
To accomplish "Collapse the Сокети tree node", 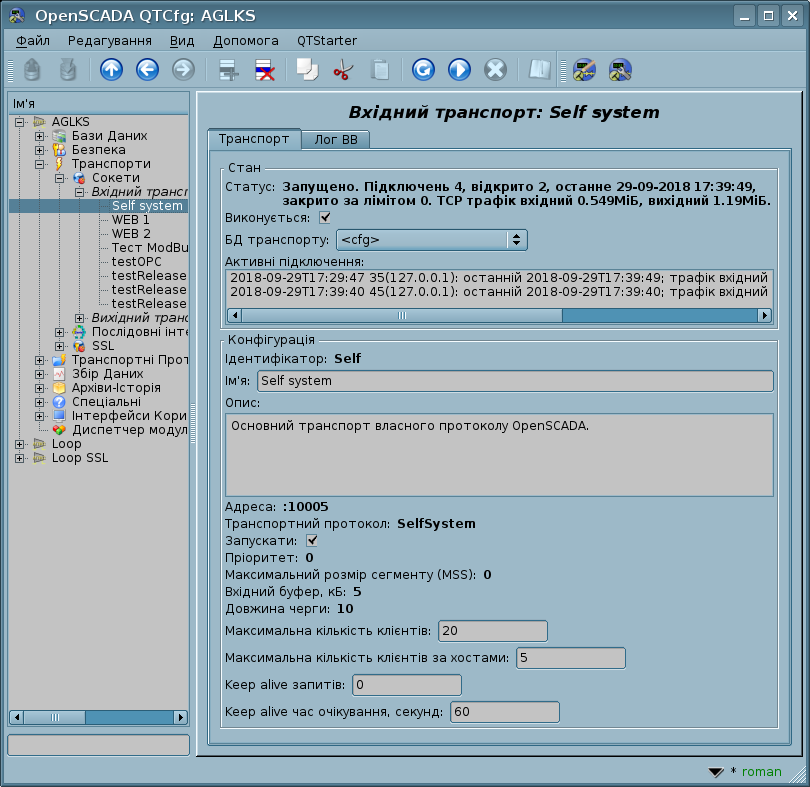I will tap(59, 178).
